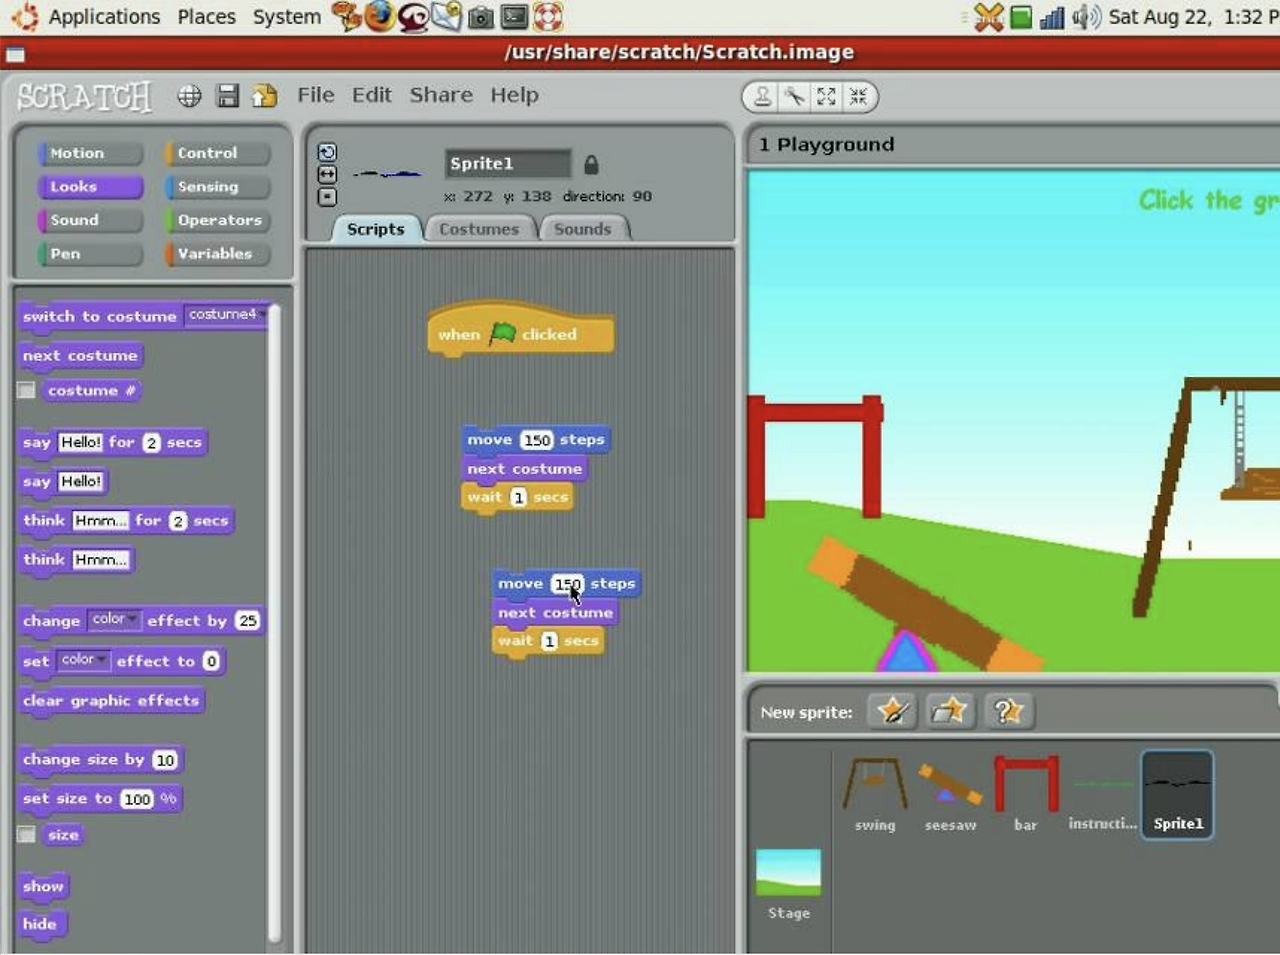
Task: Click the network signal bars icon in the tray
Action: tap(1052, 17)
